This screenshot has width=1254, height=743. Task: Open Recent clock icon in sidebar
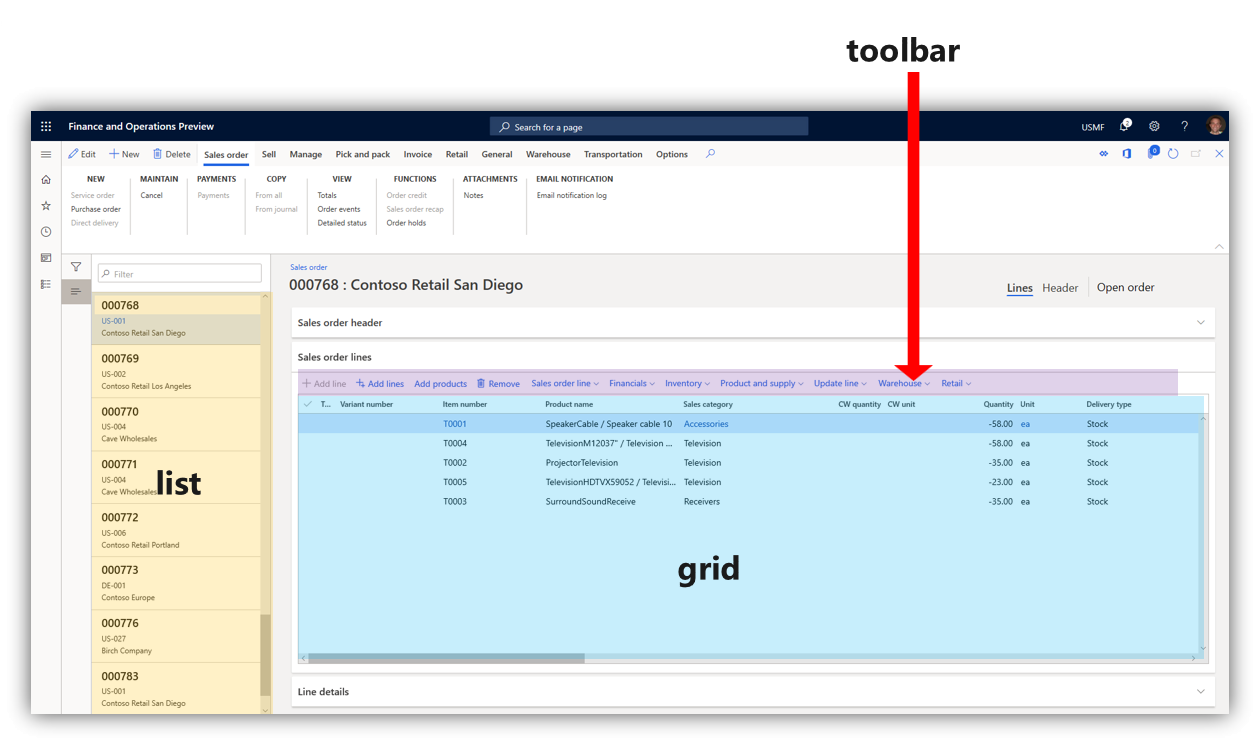coord(46,232)
